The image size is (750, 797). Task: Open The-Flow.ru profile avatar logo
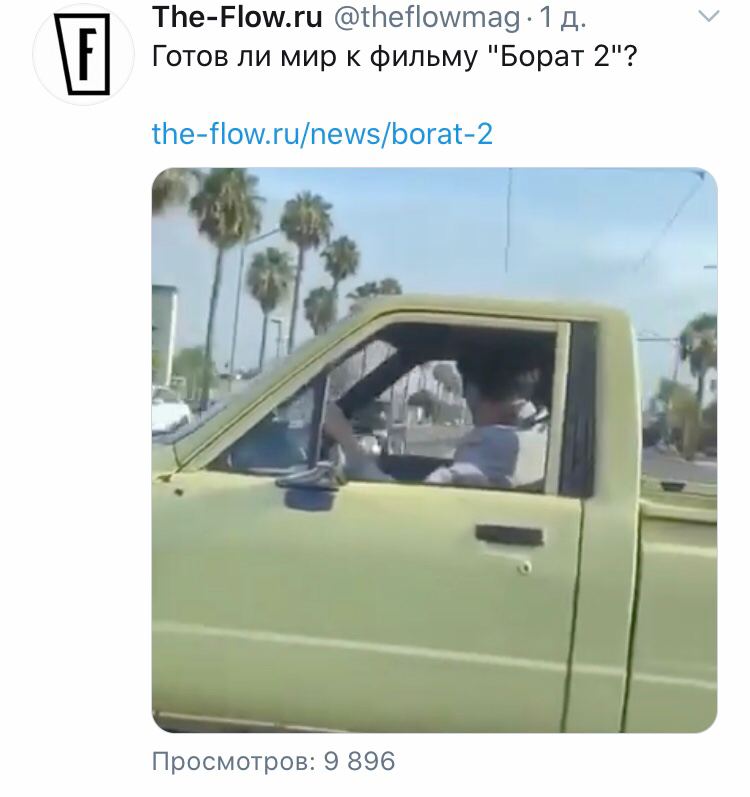click(83, 53)
